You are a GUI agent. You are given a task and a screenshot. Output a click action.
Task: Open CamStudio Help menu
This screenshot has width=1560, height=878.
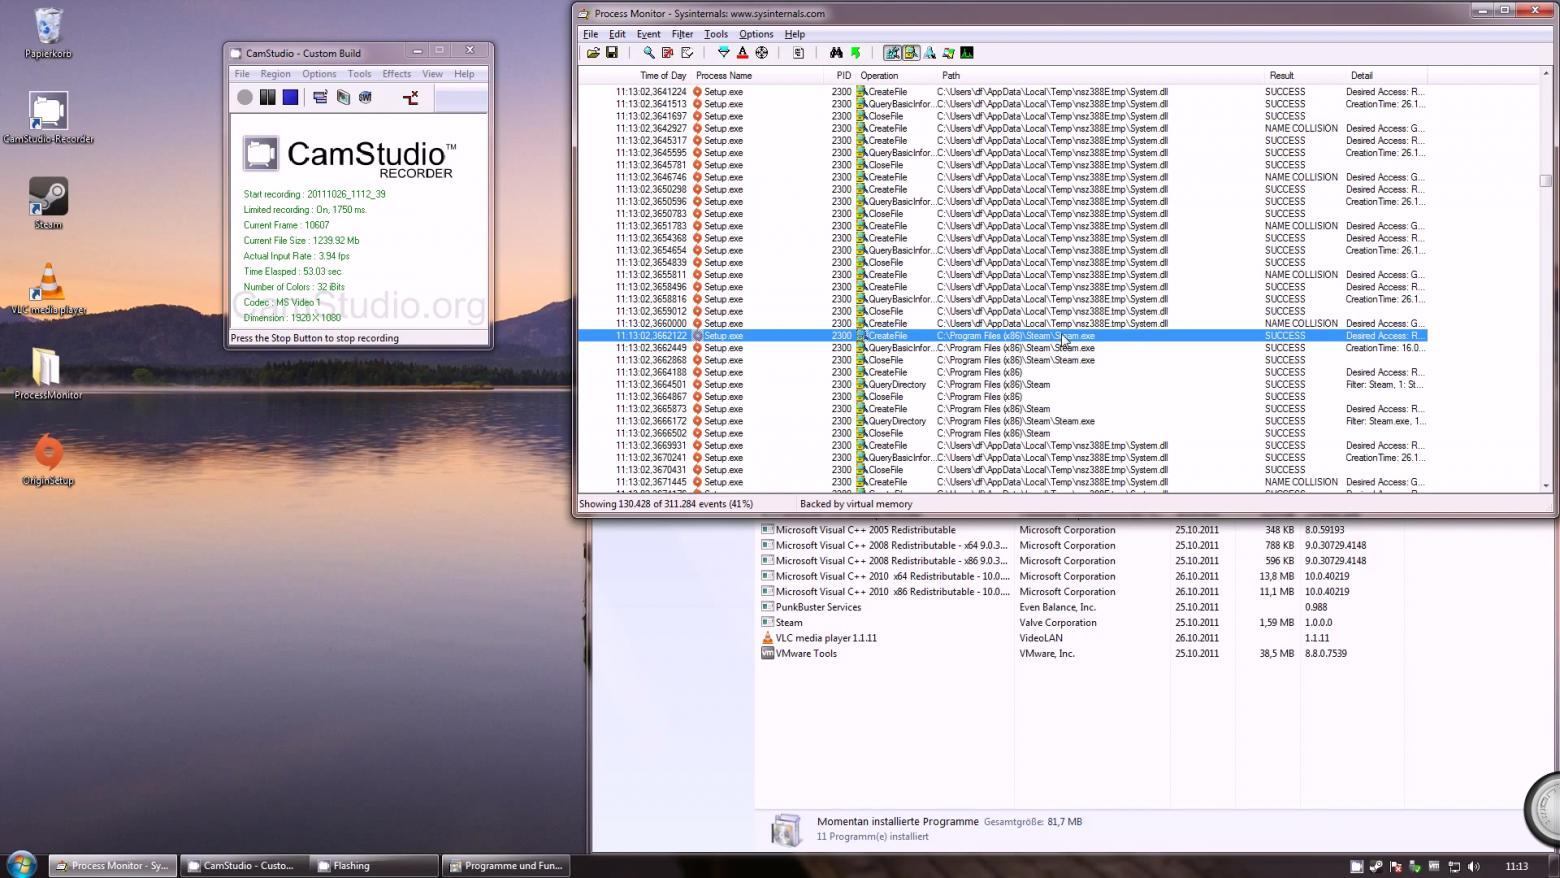tap(464, 74)
